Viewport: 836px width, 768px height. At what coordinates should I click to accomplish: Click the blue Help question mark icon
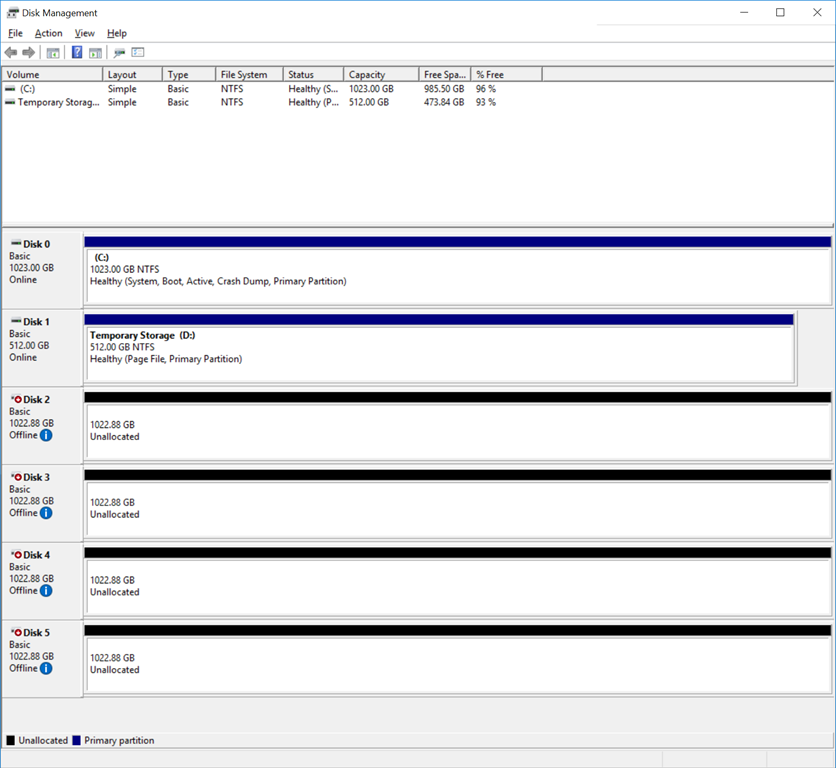coord(77,52)
